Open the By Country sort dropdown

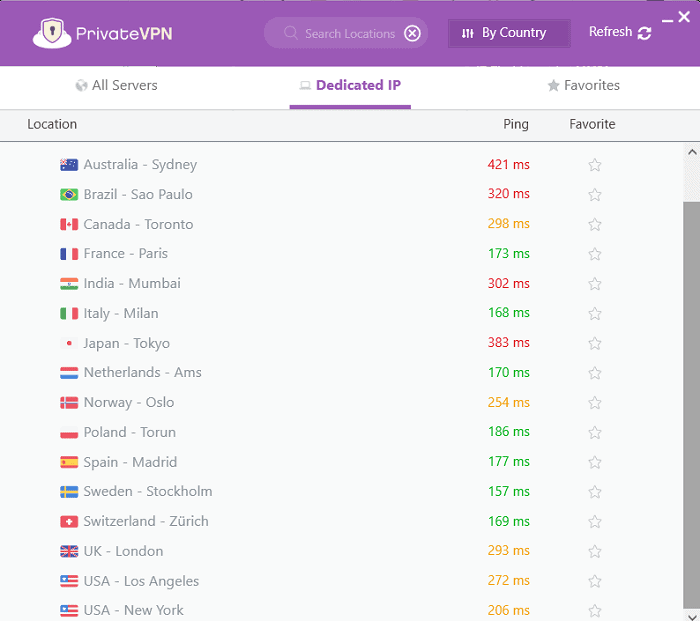tap(509, 33)
